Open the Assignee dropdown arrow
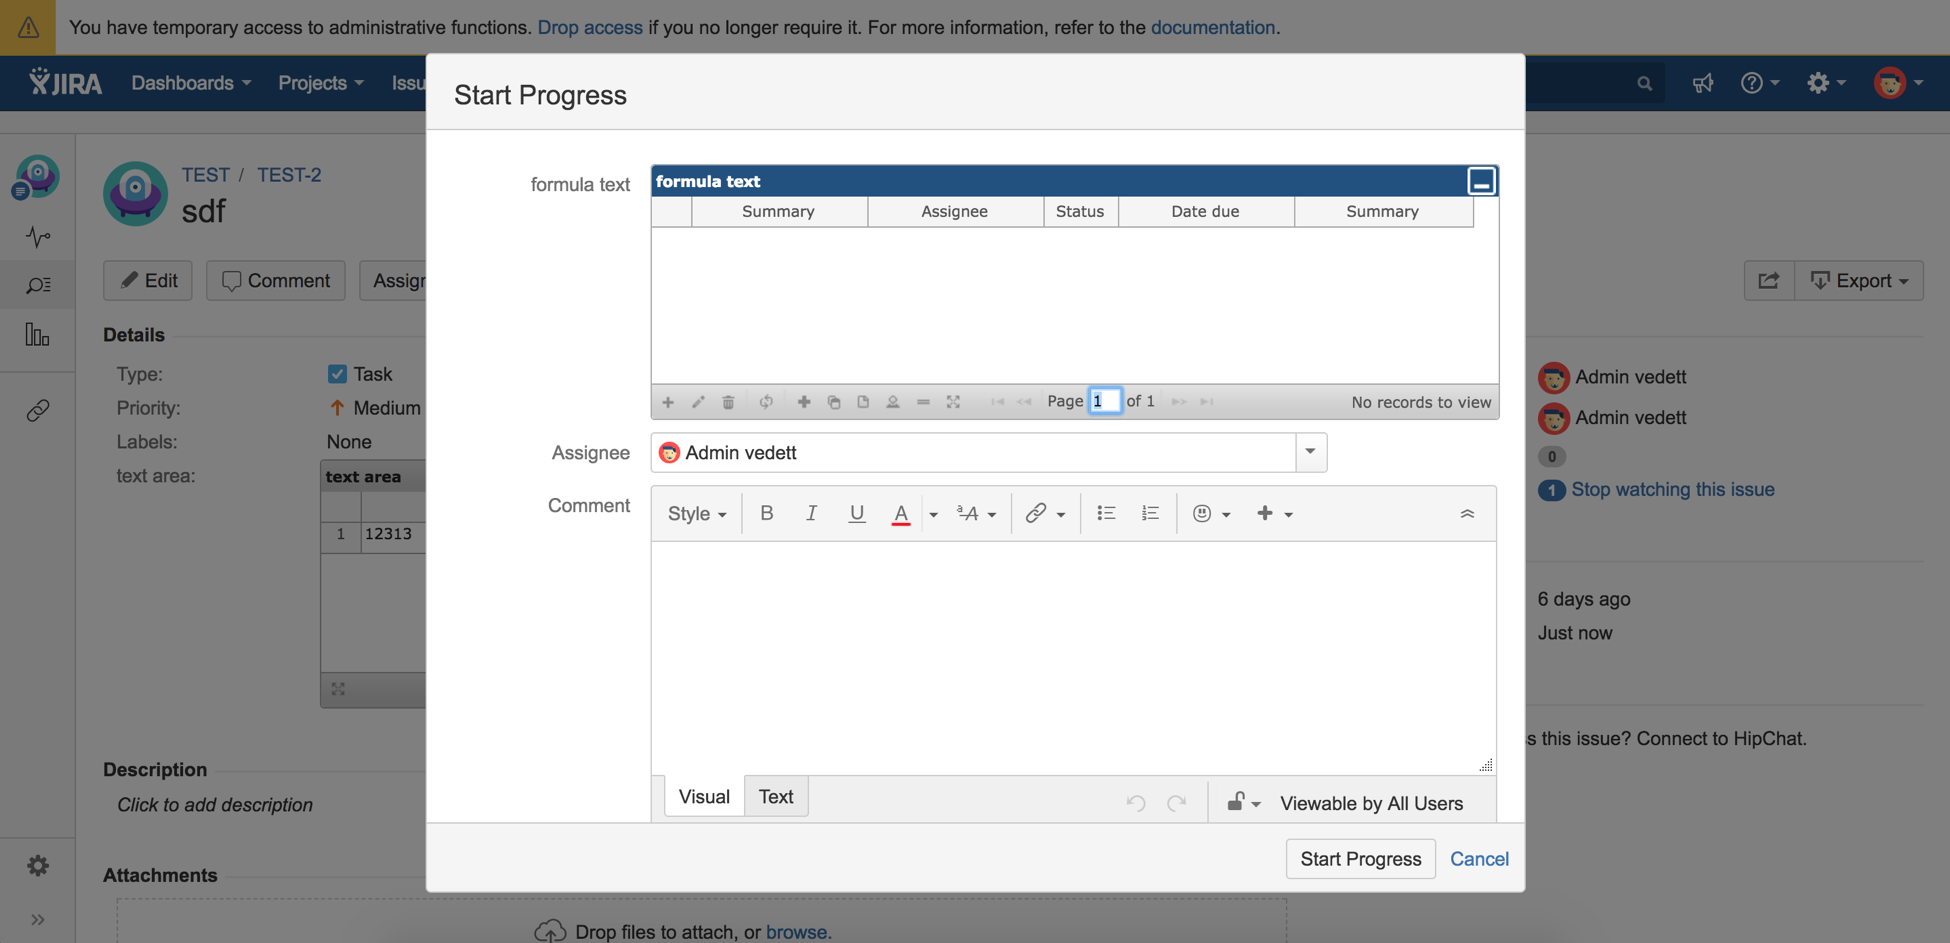 1310,452
